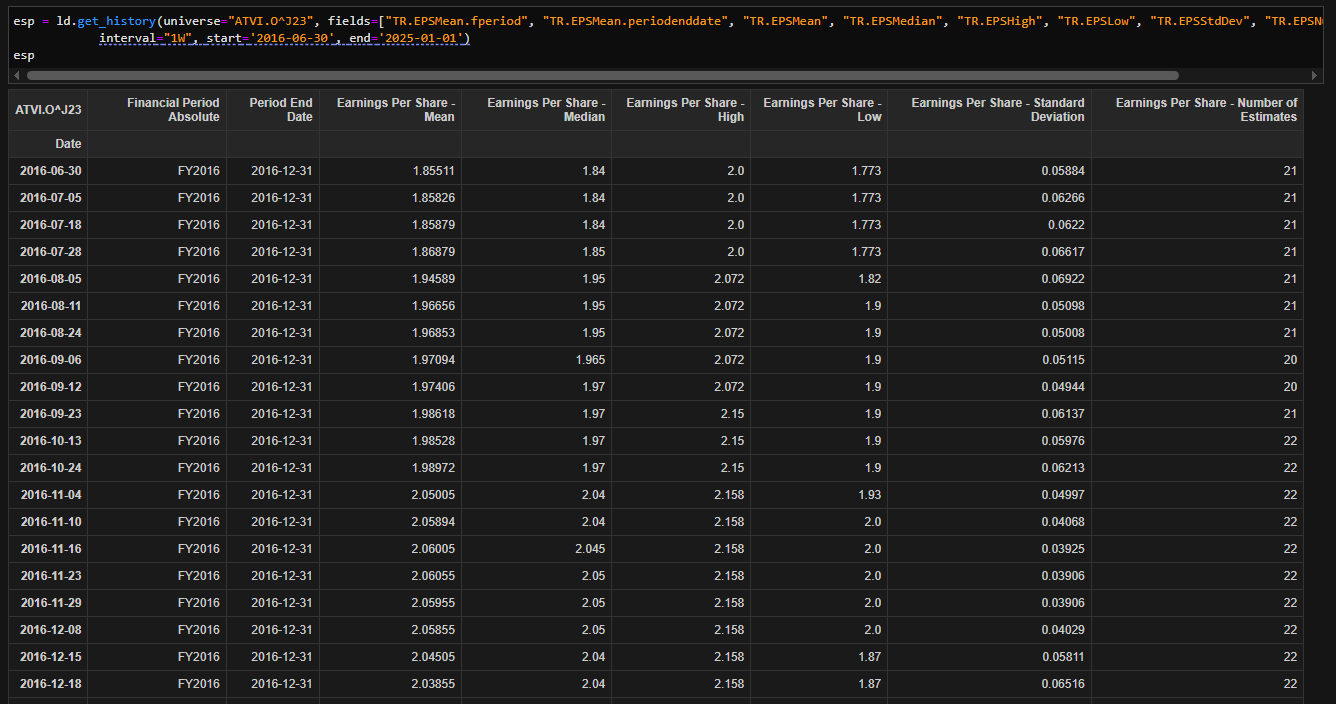Select the 'Period End Date' column header
Viewport: 1336px width, 704px height.
(281, 110)
